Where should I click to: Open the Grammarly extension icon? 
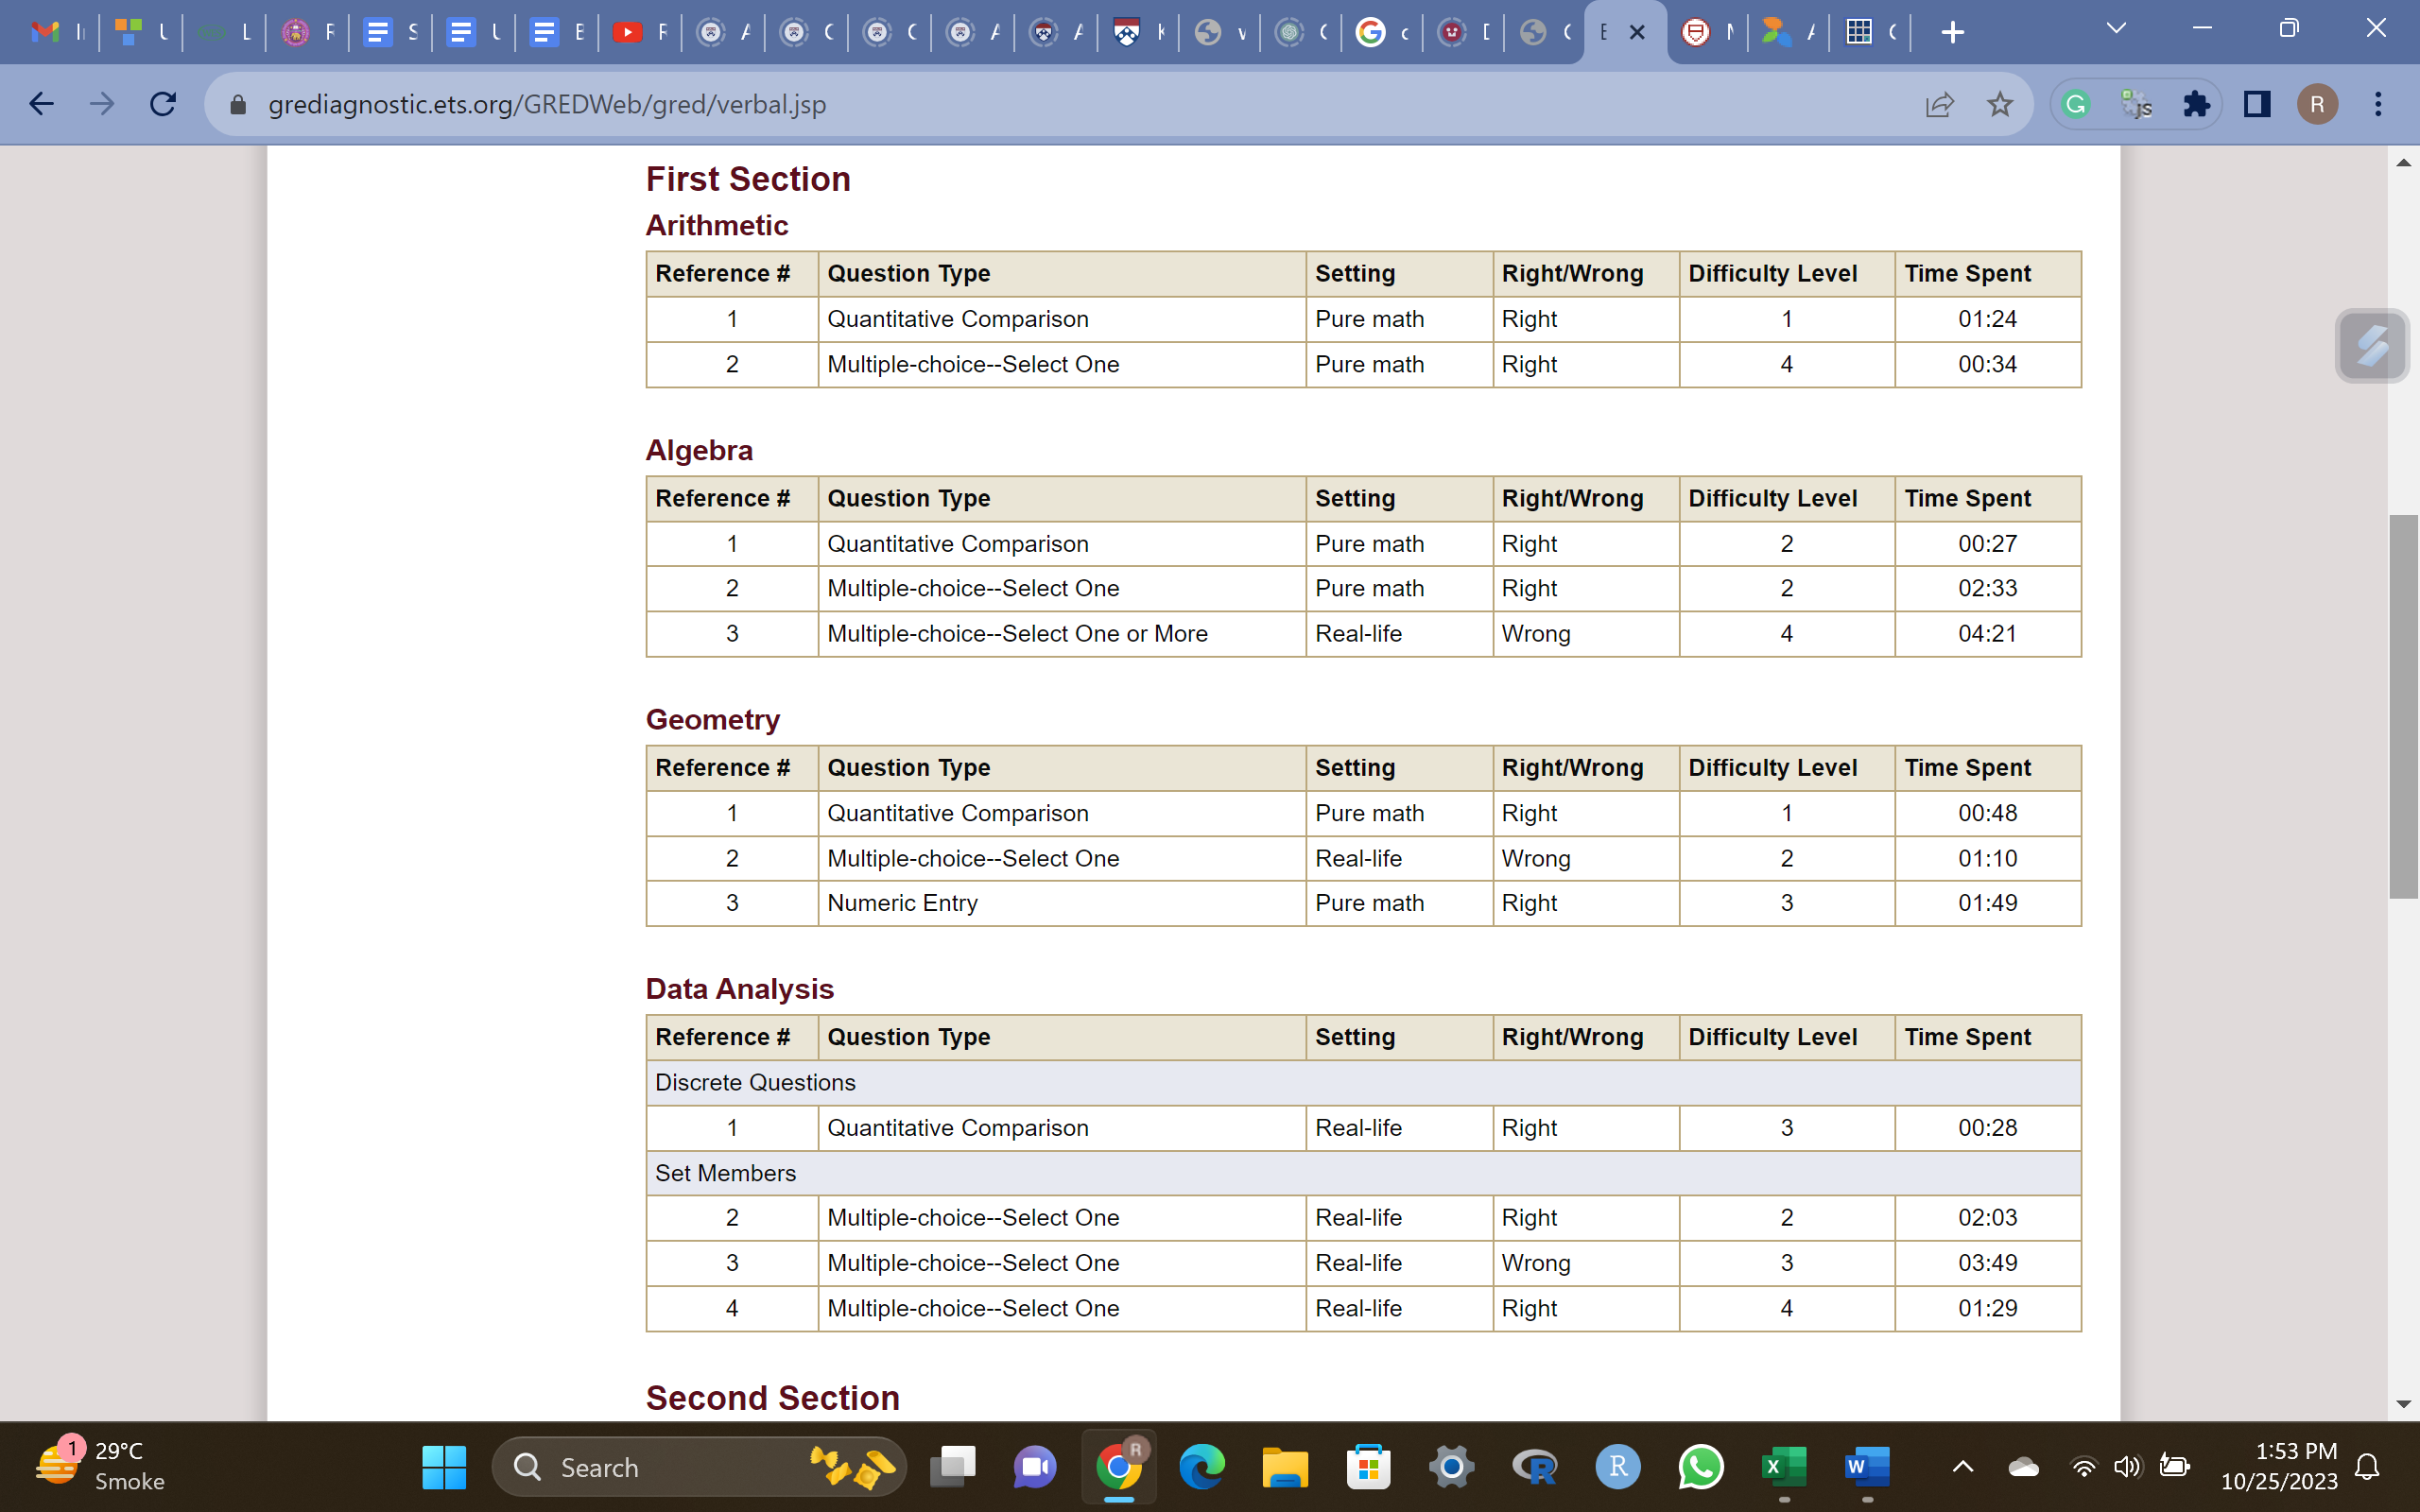[2076, 104]
